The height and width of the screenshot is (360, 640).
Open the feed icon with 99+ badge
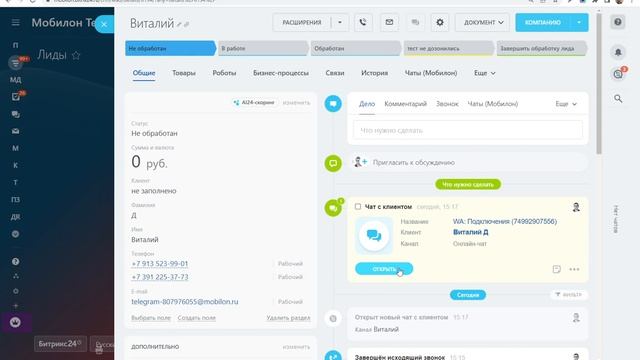pos(16,63)
